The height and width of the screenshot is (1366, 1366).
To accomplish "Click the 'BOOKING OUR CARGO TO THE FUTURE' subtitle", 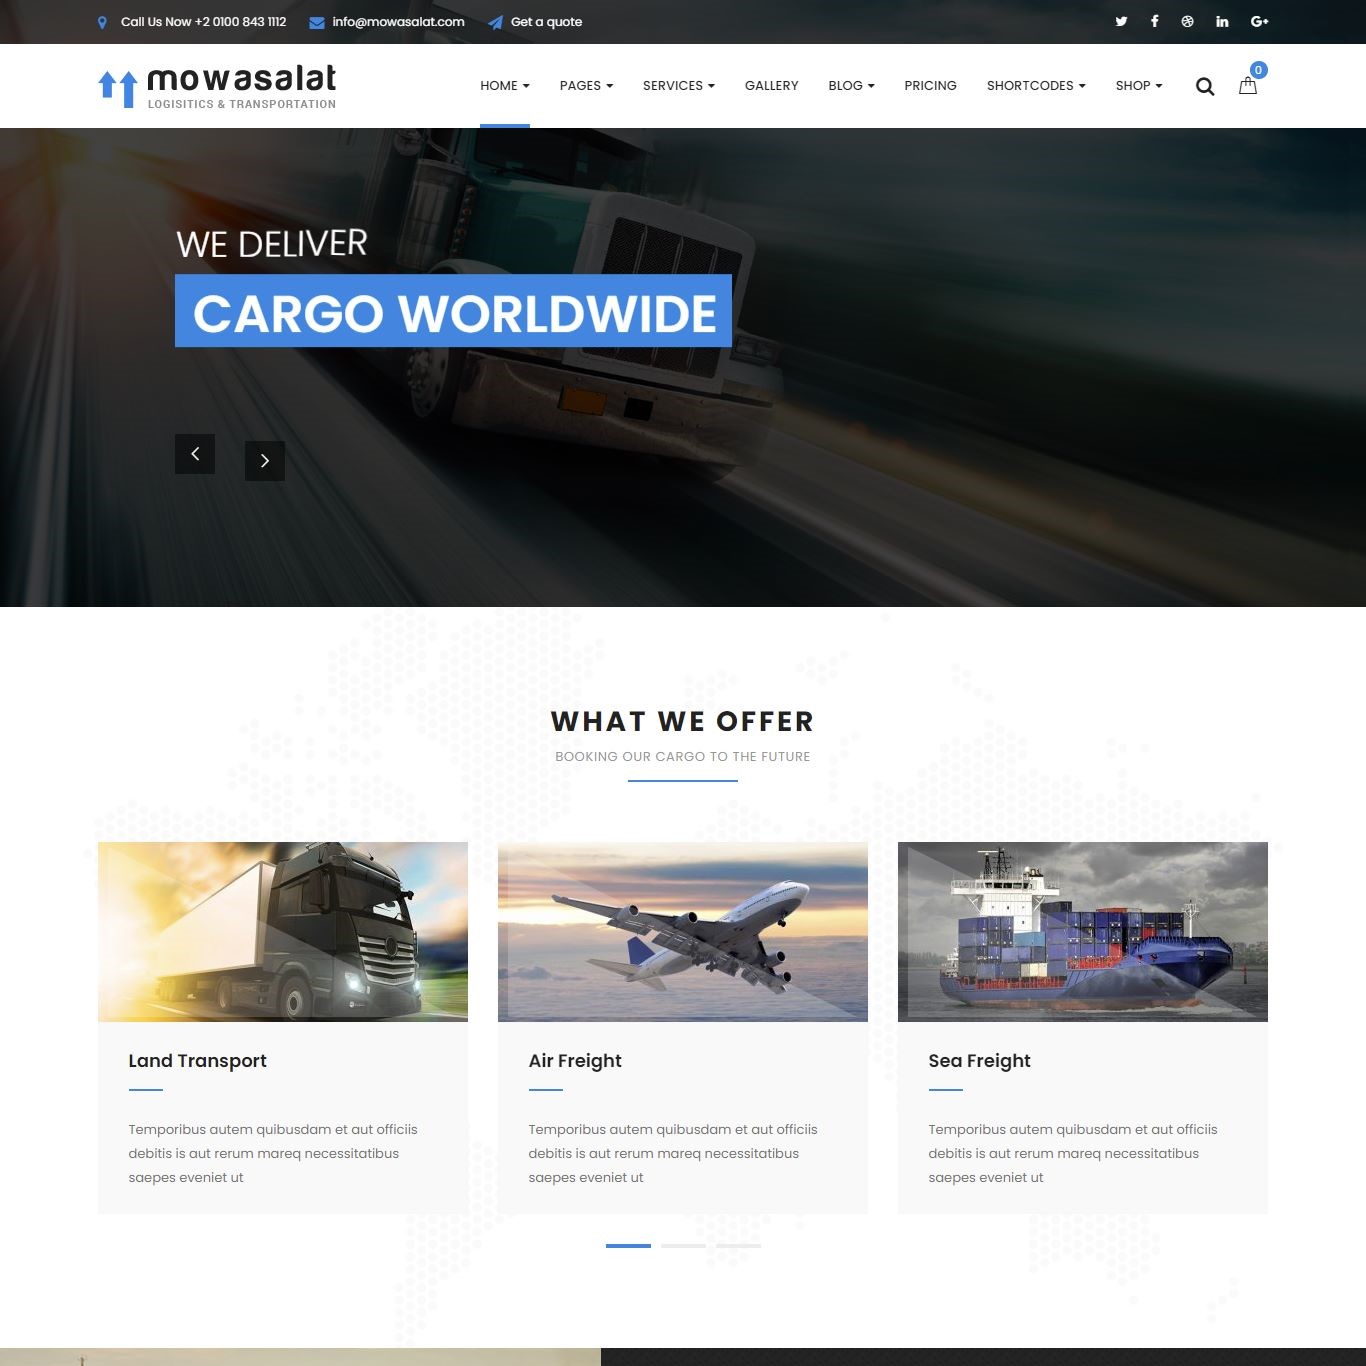I will pos(683,757).
